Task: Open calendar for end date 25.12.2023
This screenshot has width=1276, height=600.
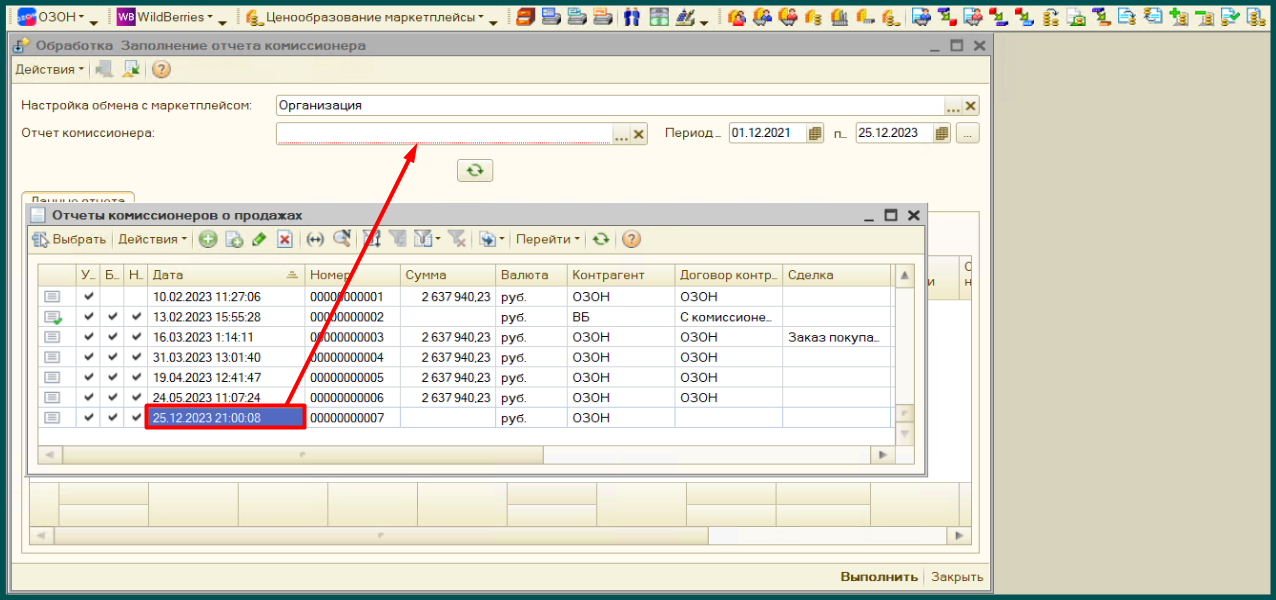Action: [x=942, y=133]
